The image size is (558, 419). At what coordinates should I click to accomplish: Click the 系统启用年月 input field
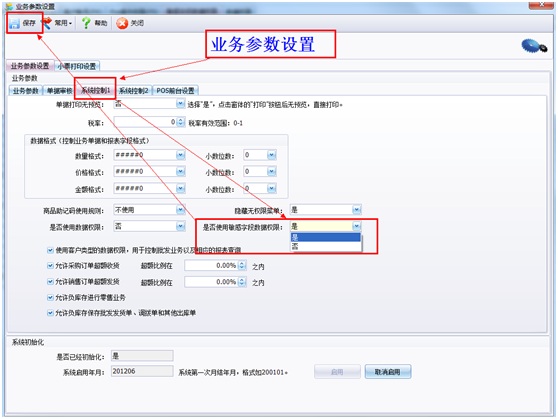click(x=142, y=371)
